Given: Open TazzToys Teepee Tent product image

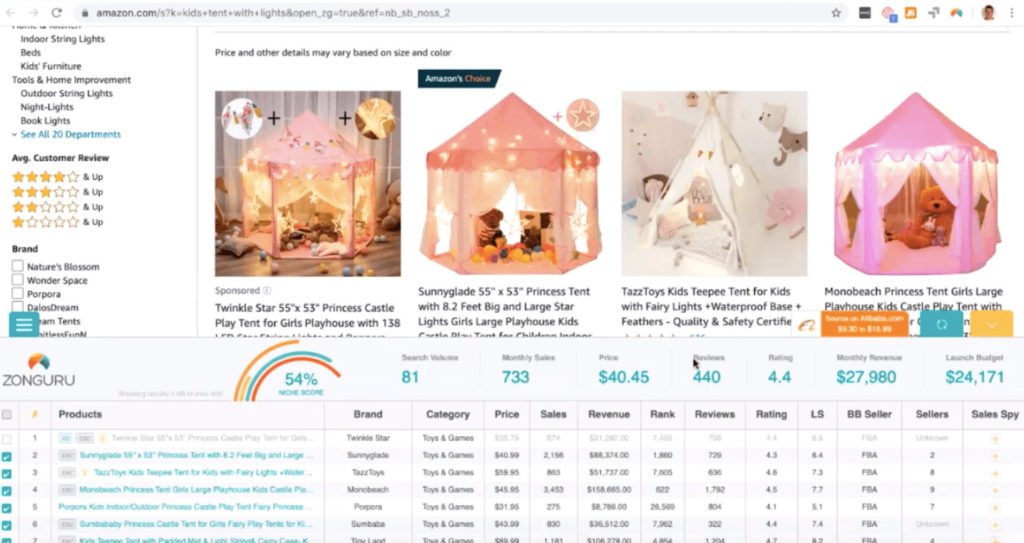Looking at the screenshot, I should coord(714,184).
